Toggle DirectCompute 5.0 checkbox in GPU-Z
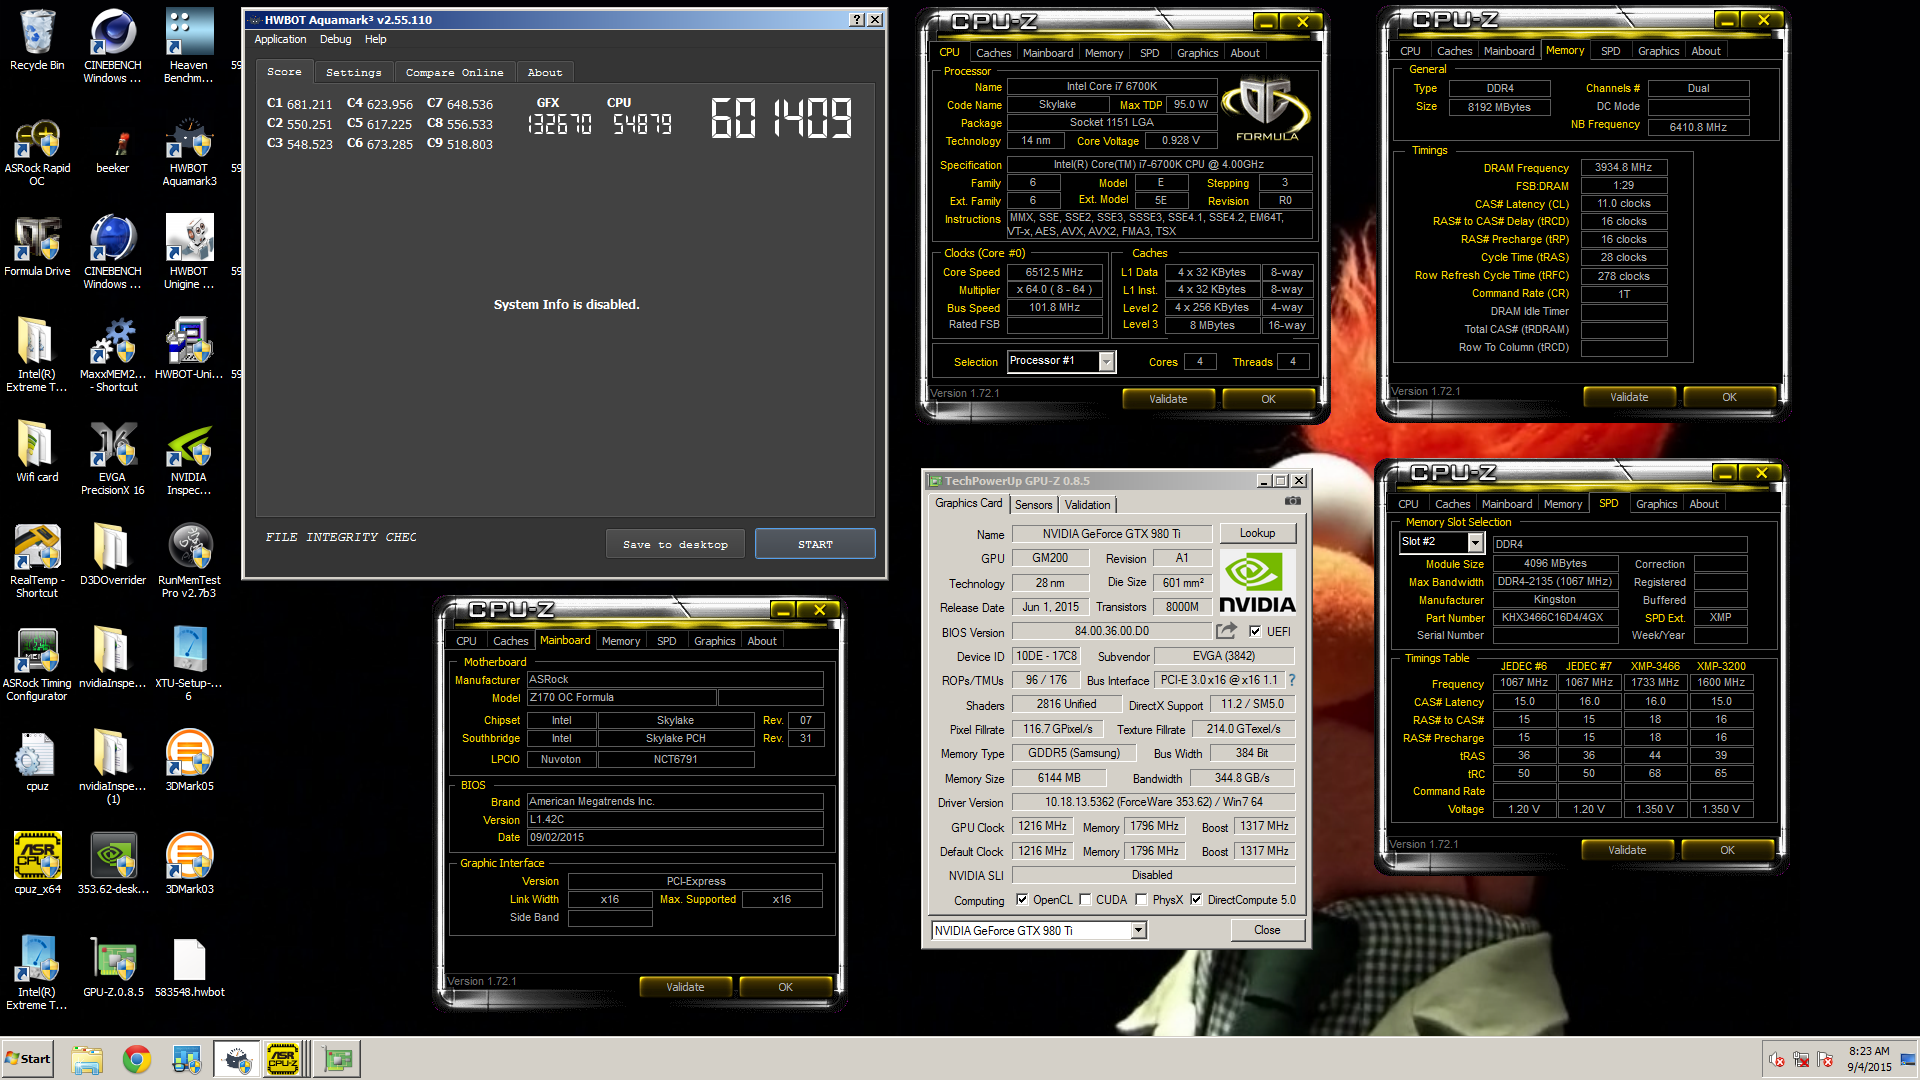1920x1080 pixels. coord(1196,900)
